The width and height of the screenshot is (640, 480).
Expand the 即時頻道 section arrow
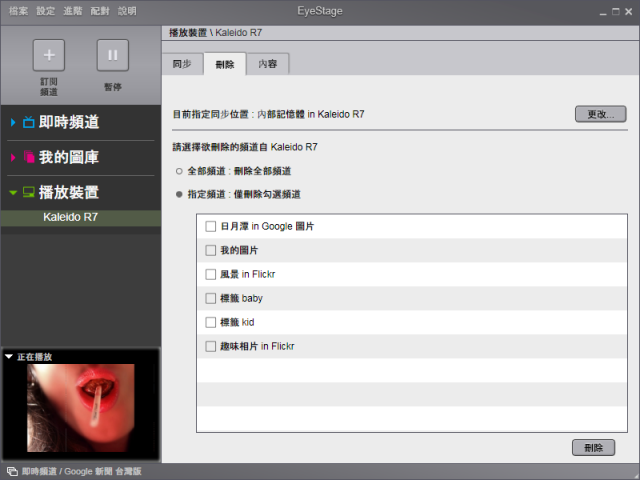(x=13, y=122)
